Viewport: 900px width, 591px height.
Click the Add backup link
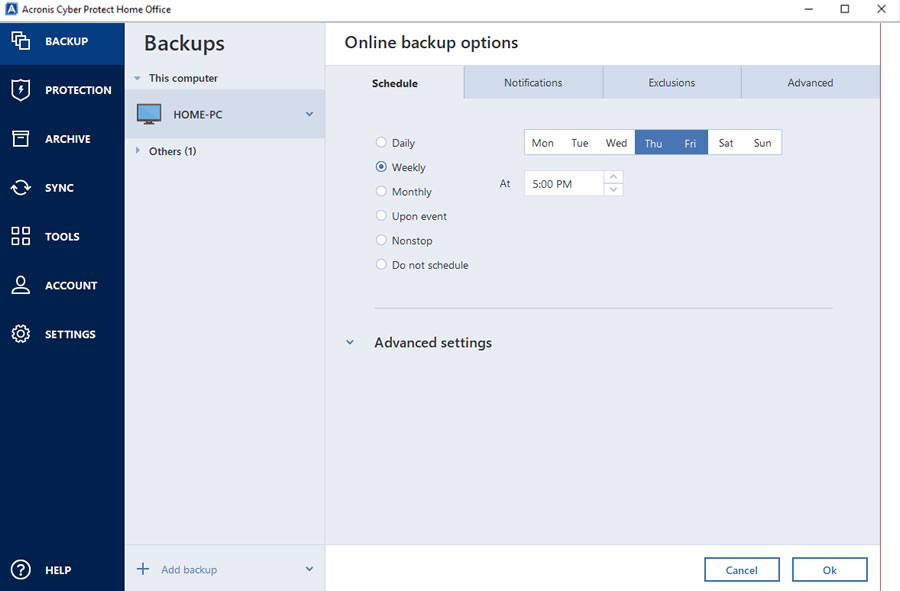(189, 569)
